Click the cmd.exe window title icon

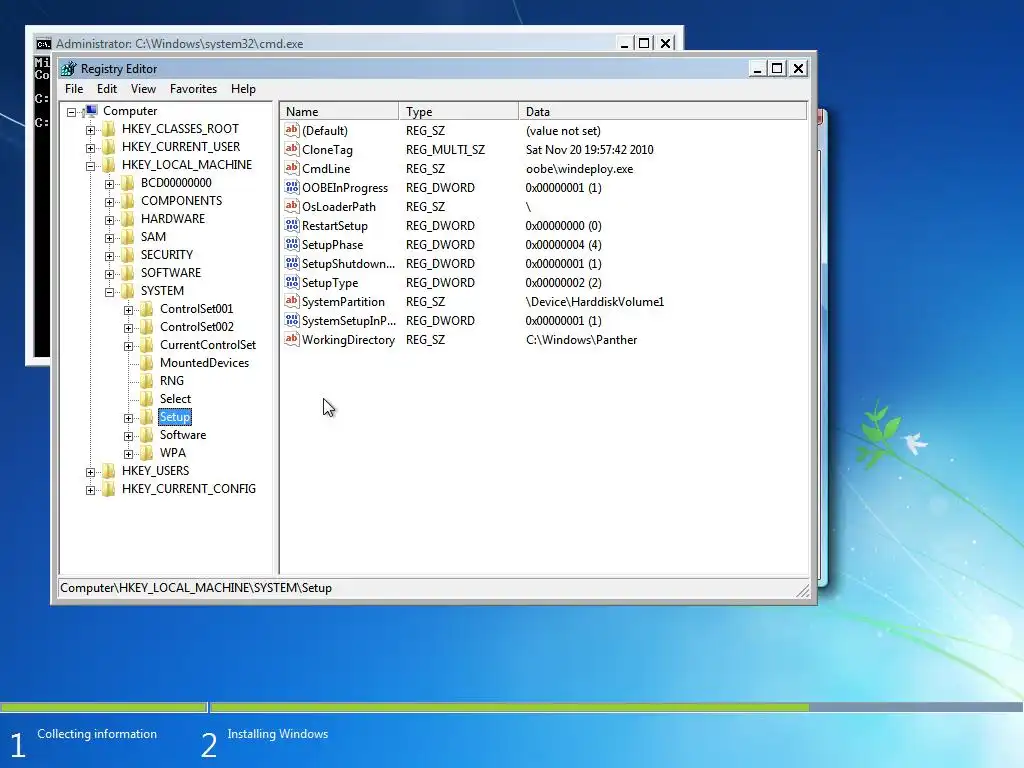43,44
